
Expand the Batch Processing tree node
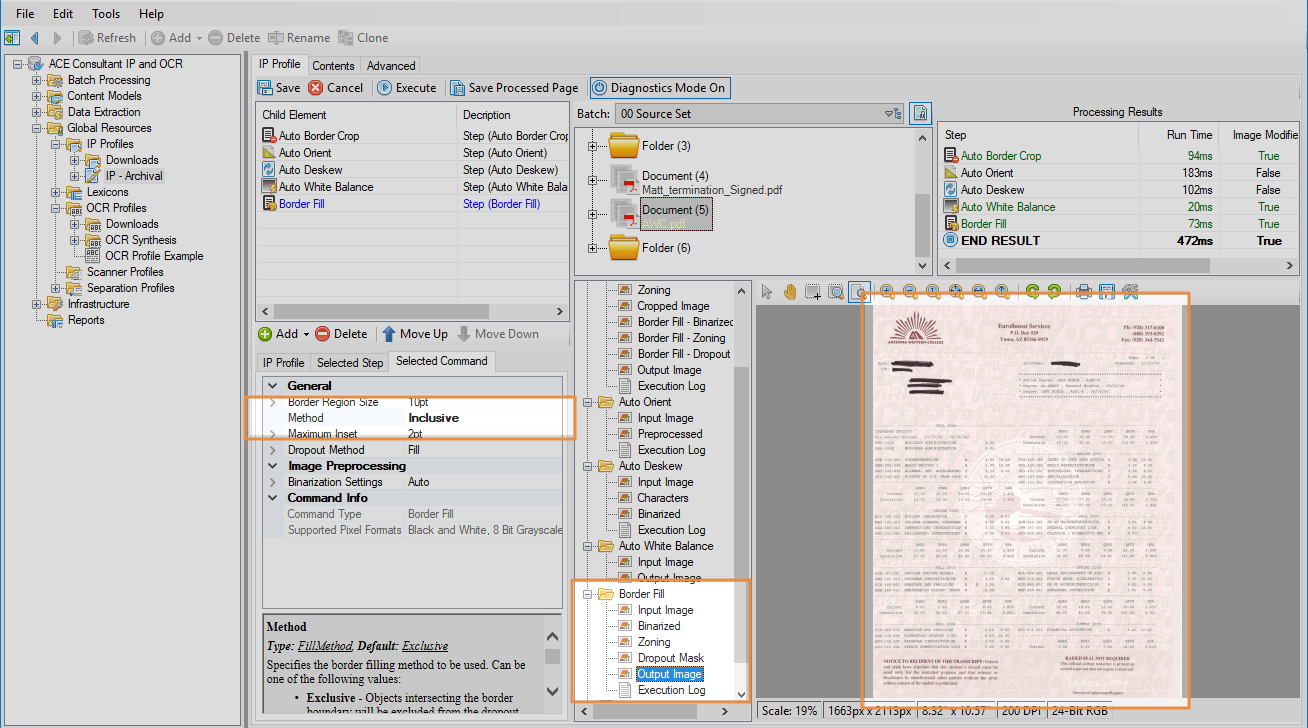coord(37,80)
